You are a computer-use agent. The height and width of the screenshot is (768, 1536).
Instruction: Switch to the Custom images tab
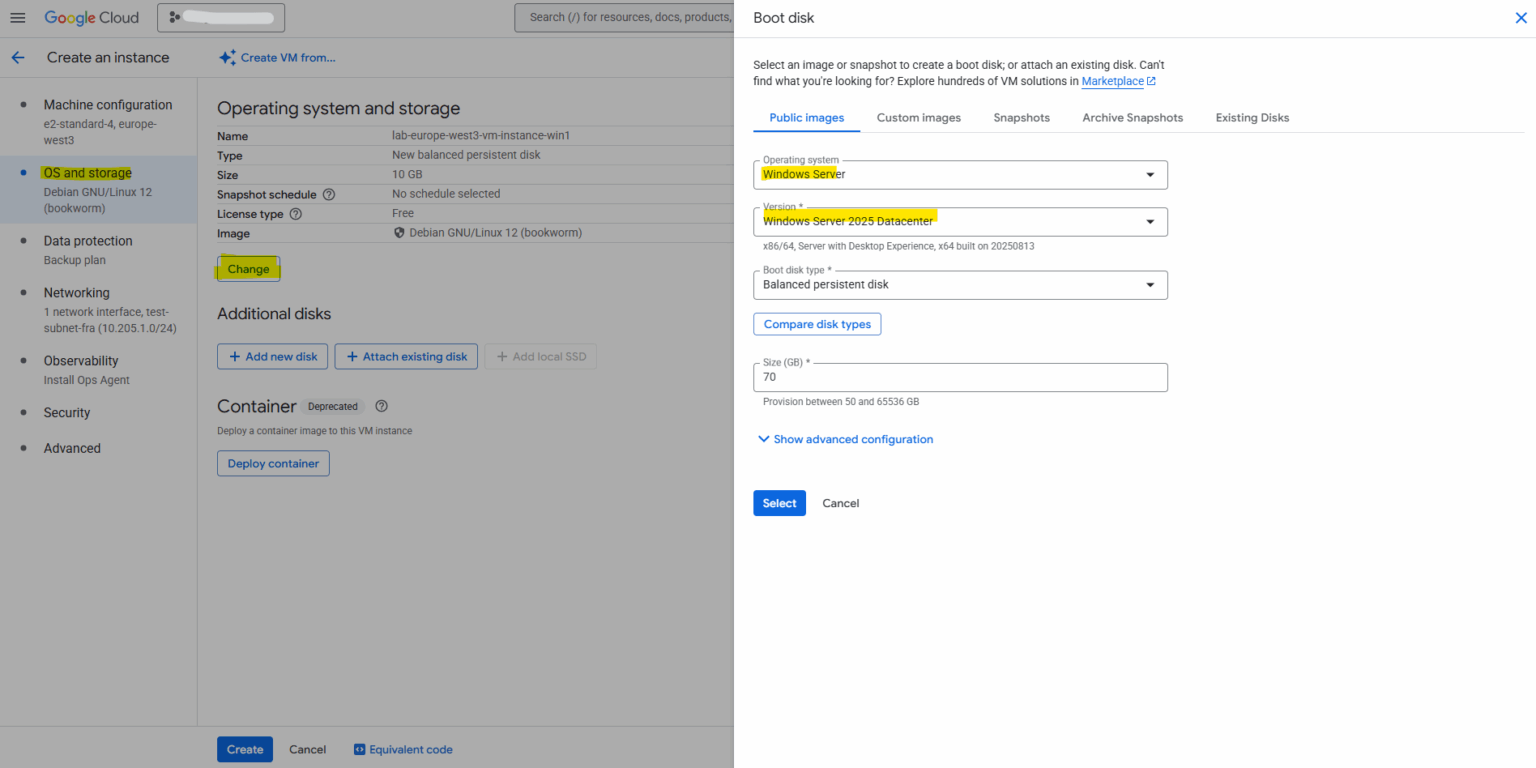[918, 117]
